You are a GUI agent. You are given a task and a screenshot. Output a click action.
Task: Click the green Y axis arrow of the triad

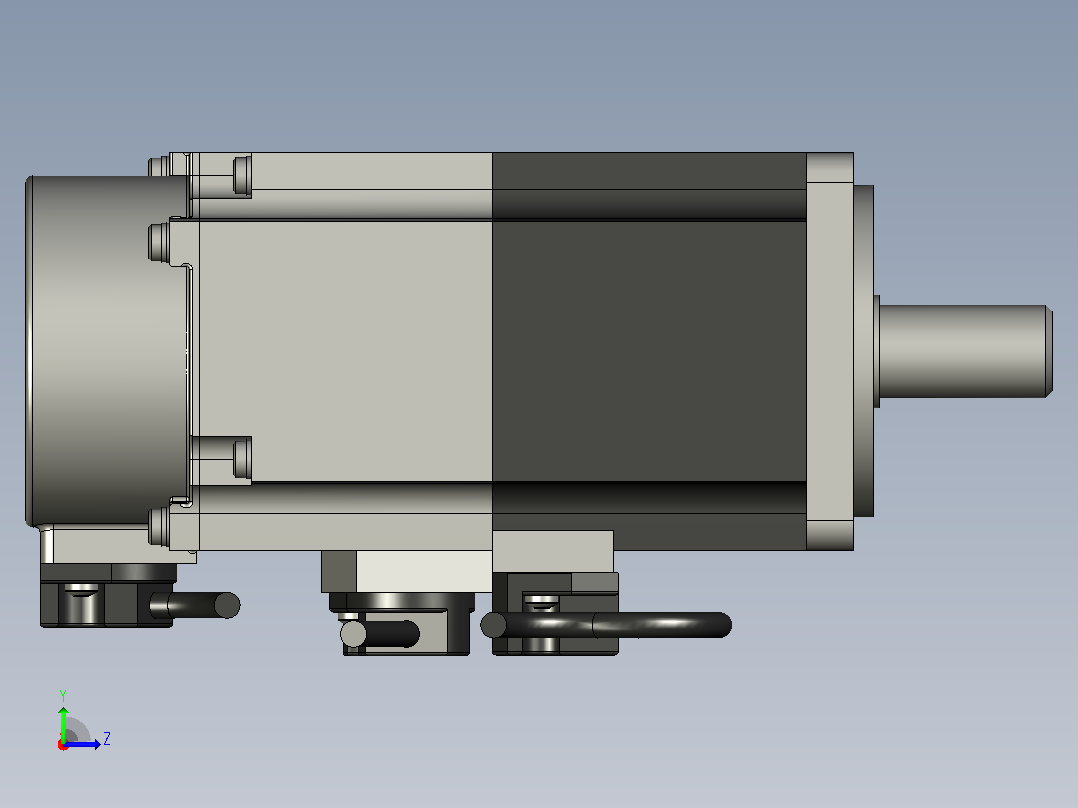tap(63, 724)
